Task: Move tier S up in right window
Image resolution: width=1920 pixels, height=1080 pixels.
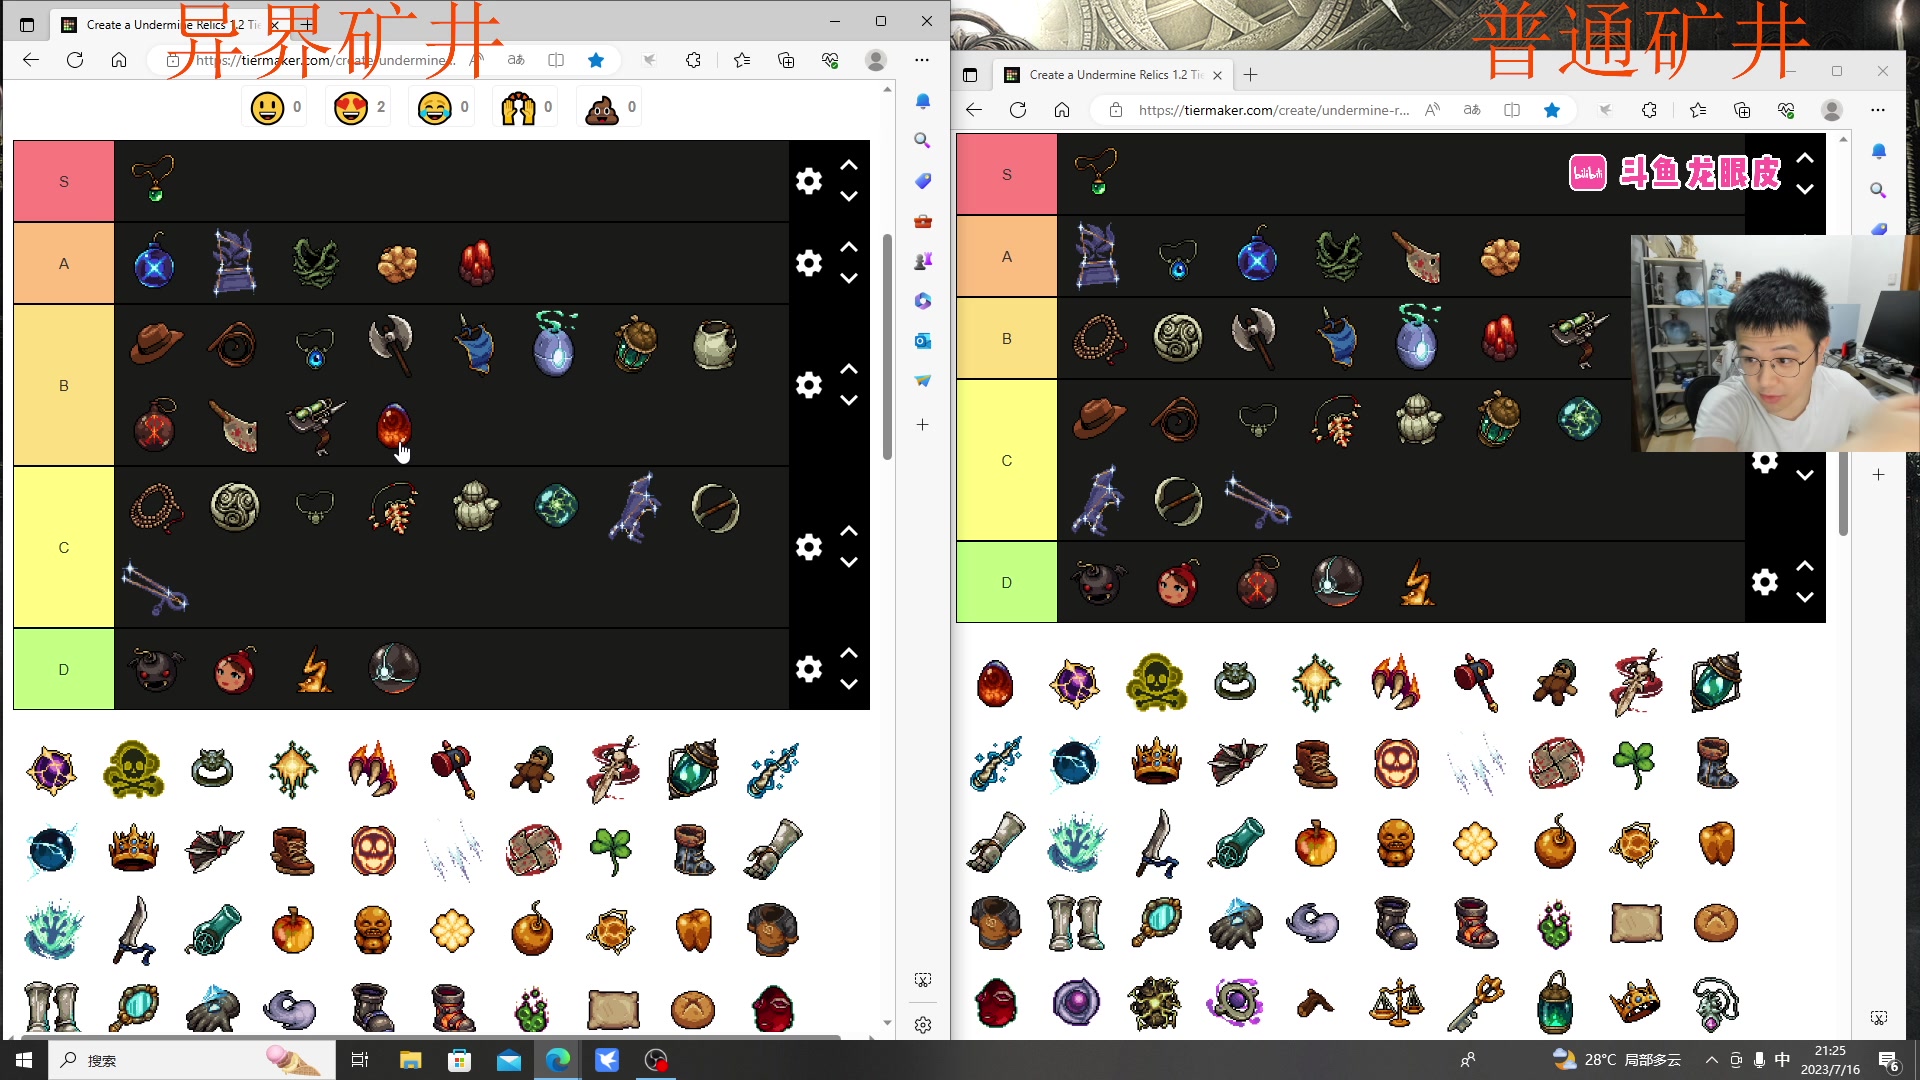Action: pos(1805,158)
